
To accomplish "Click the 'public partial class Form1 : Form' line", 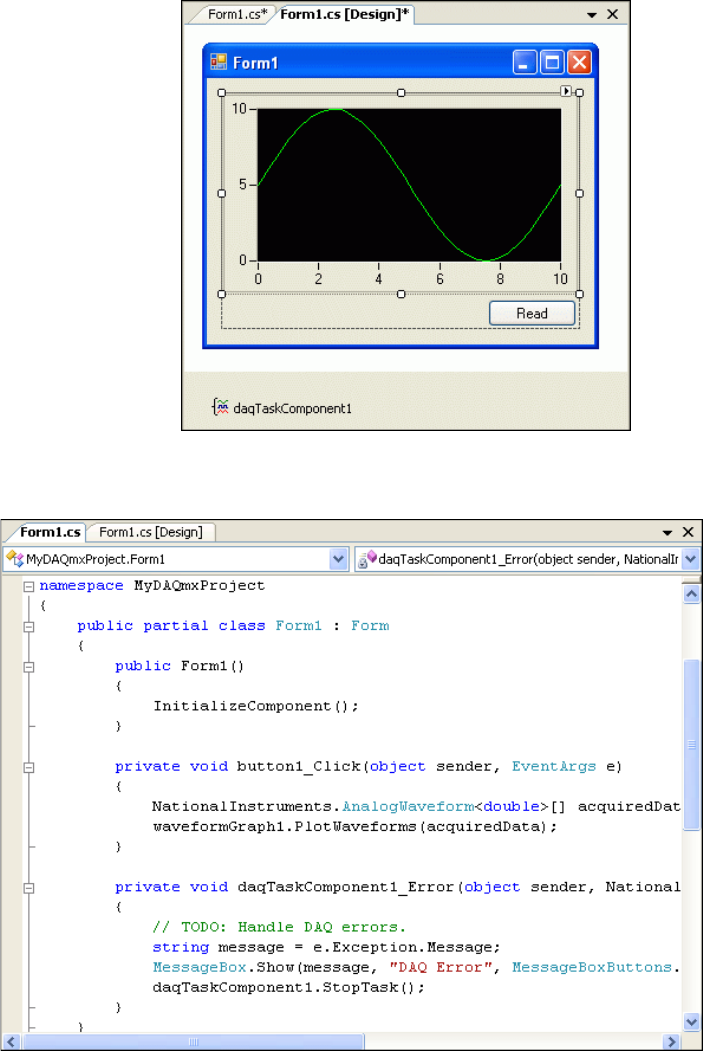I will click(x=233, y=625).
